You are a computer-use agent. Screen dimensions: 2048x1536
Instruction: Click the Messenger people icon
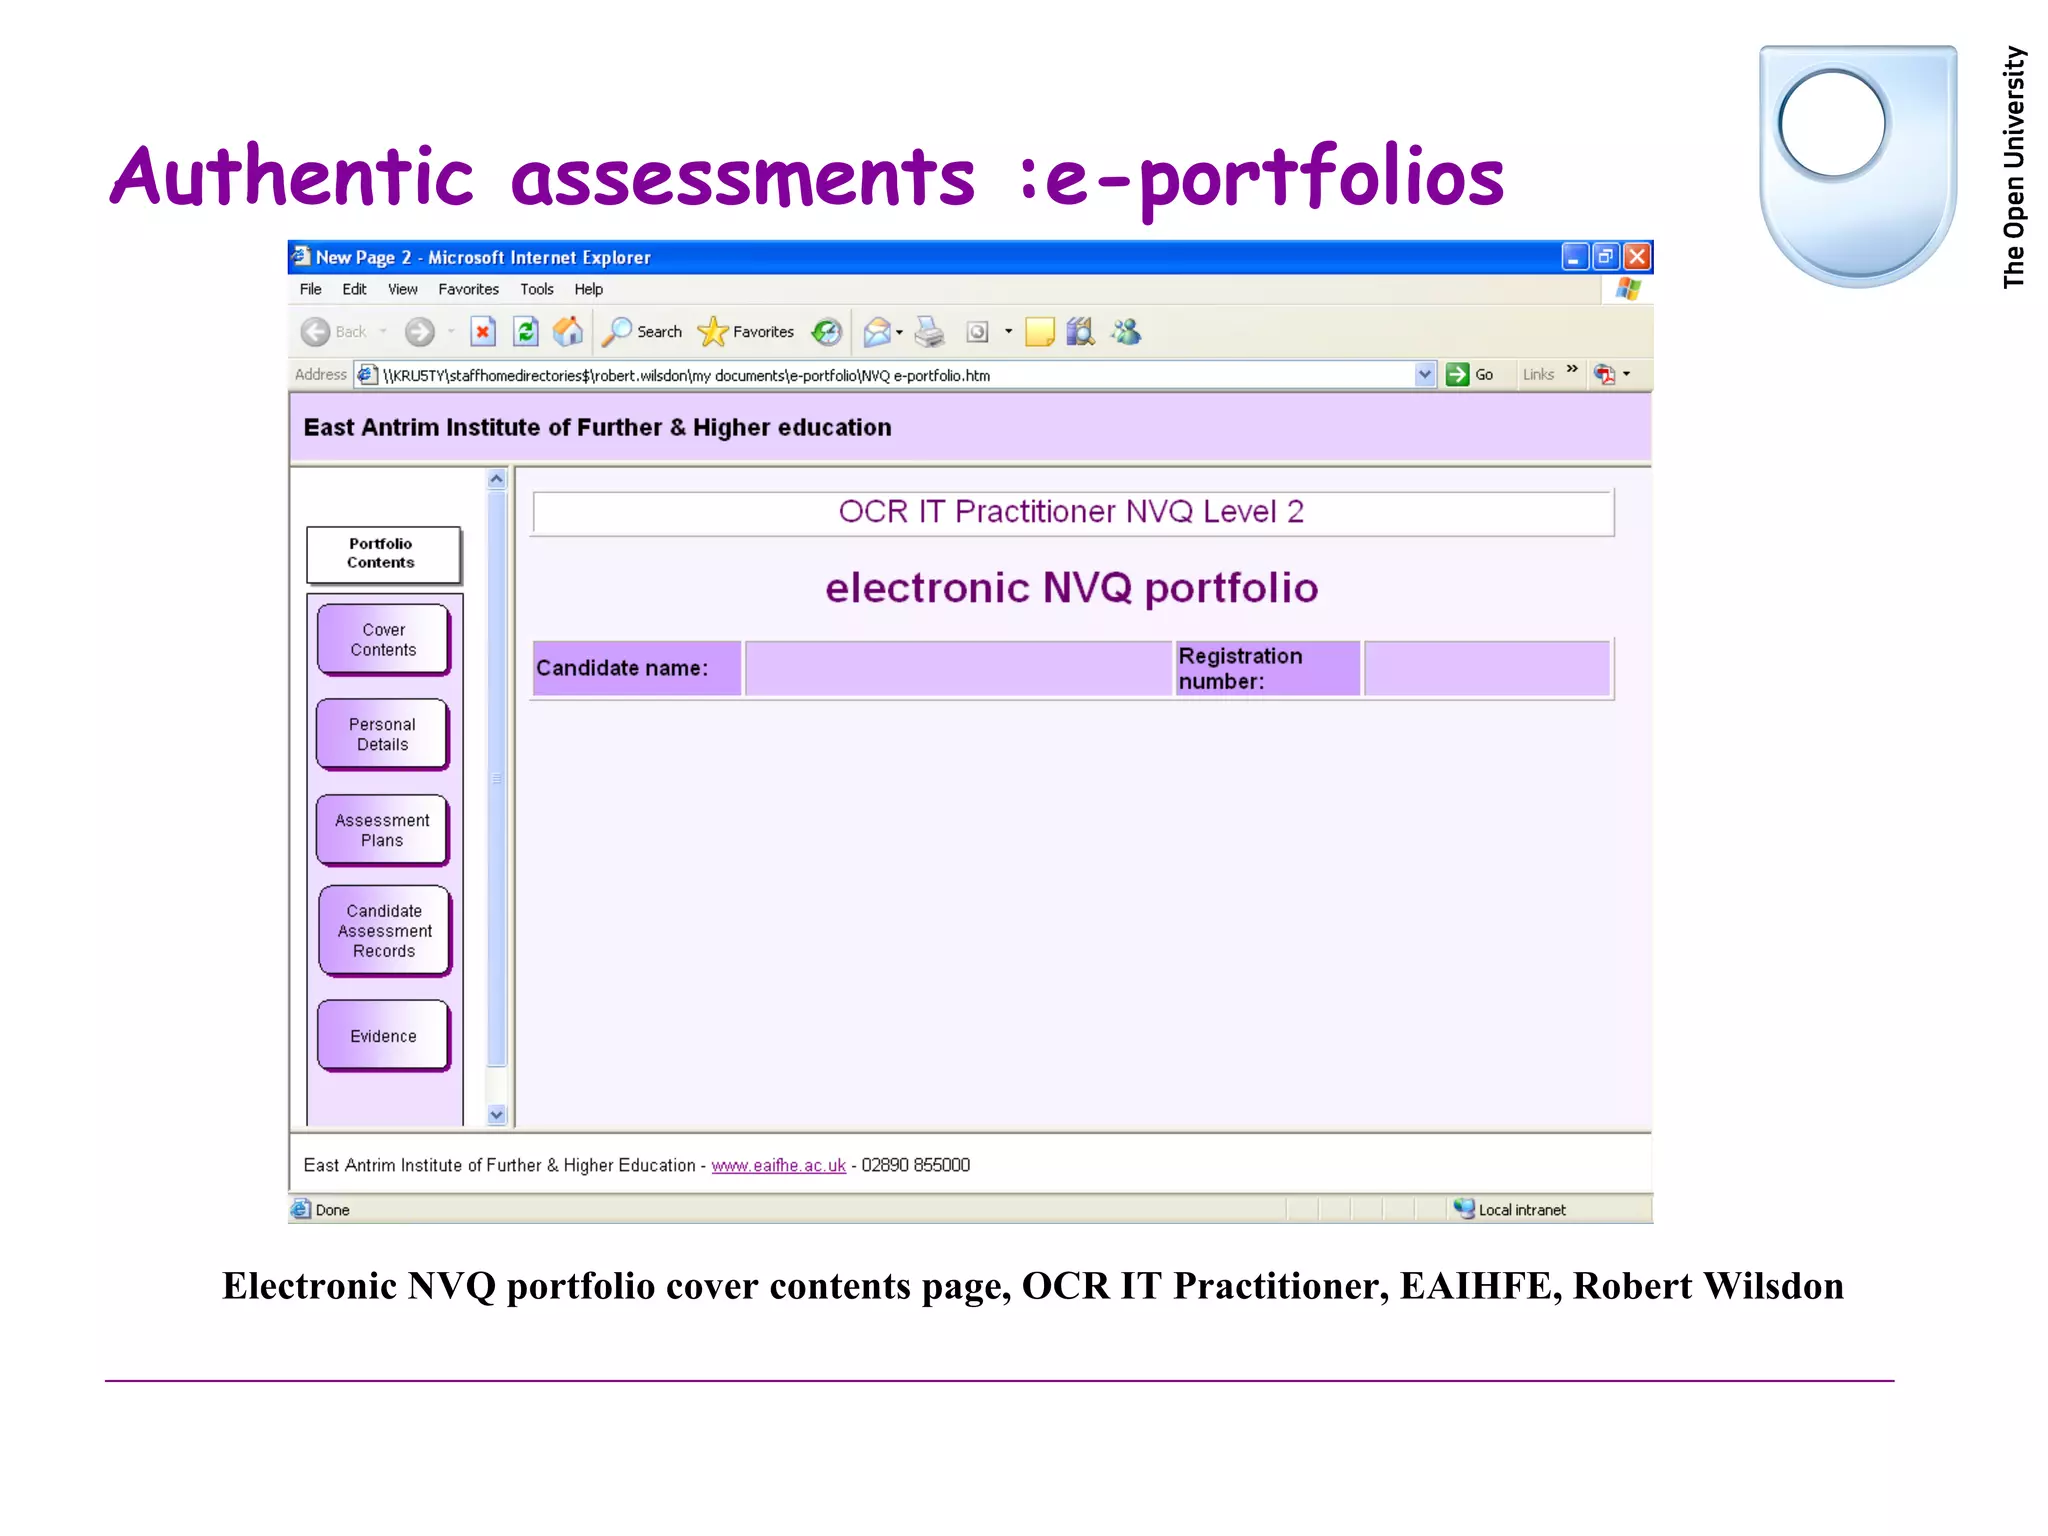tap(1126, 332)
